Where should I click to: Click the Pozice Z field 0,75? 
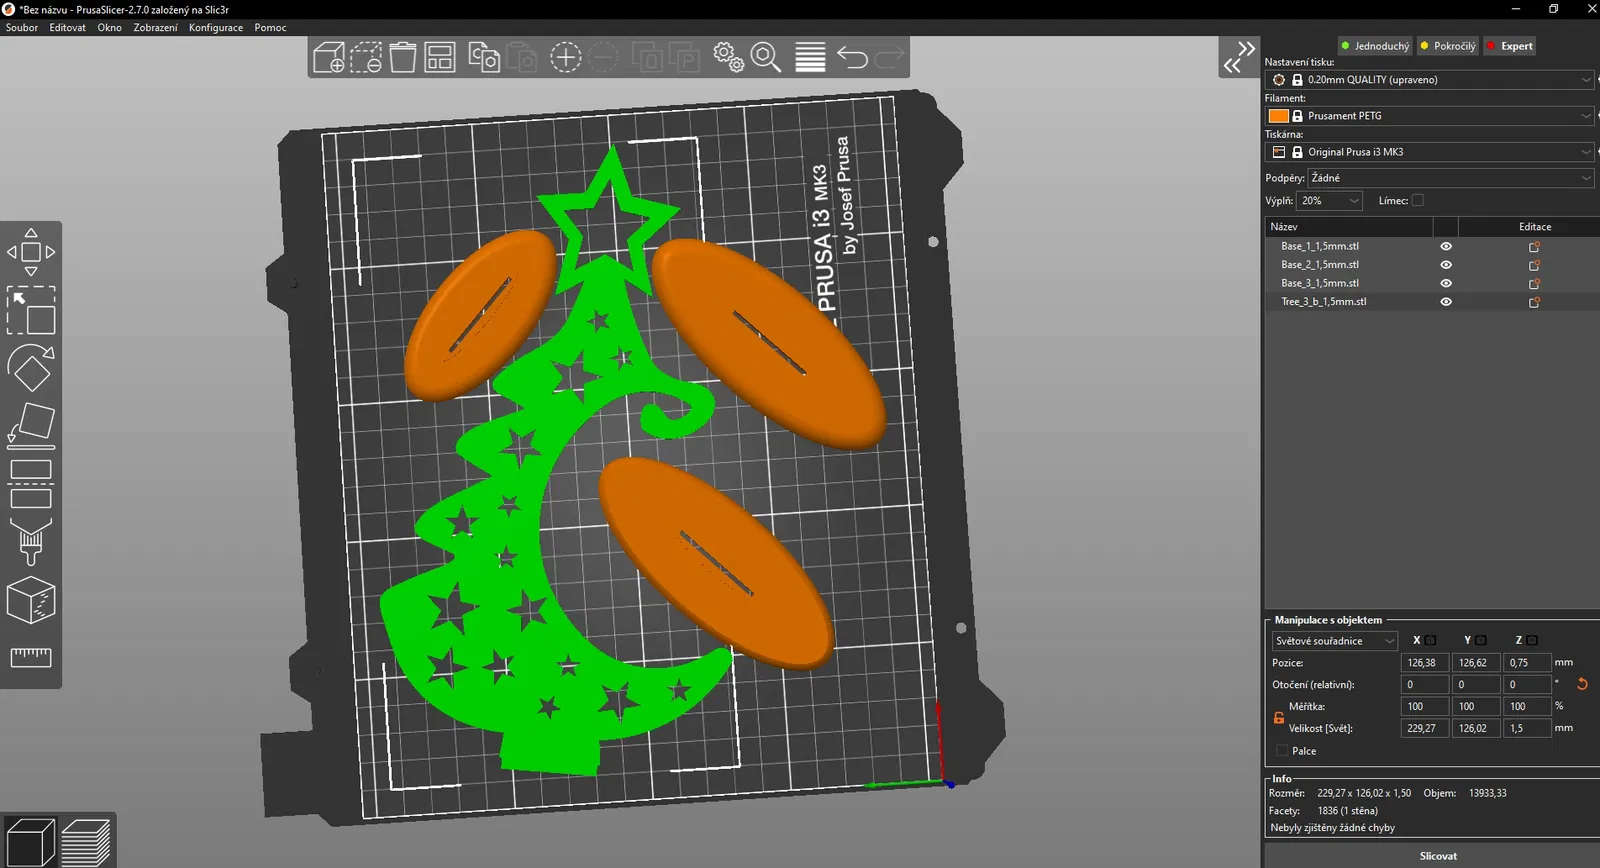click(1526, 663)
